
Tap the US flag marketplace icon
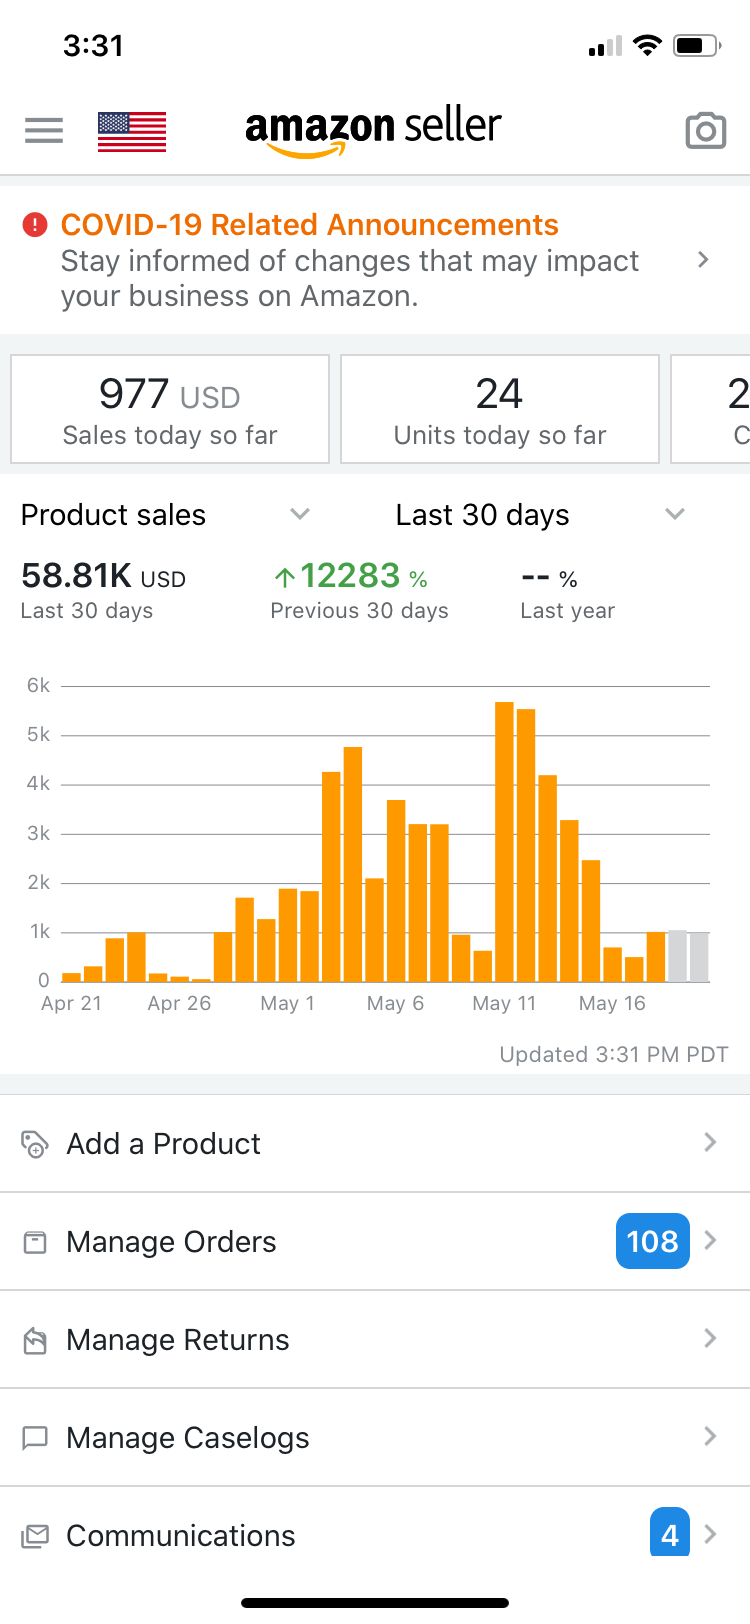click(132, 131)
